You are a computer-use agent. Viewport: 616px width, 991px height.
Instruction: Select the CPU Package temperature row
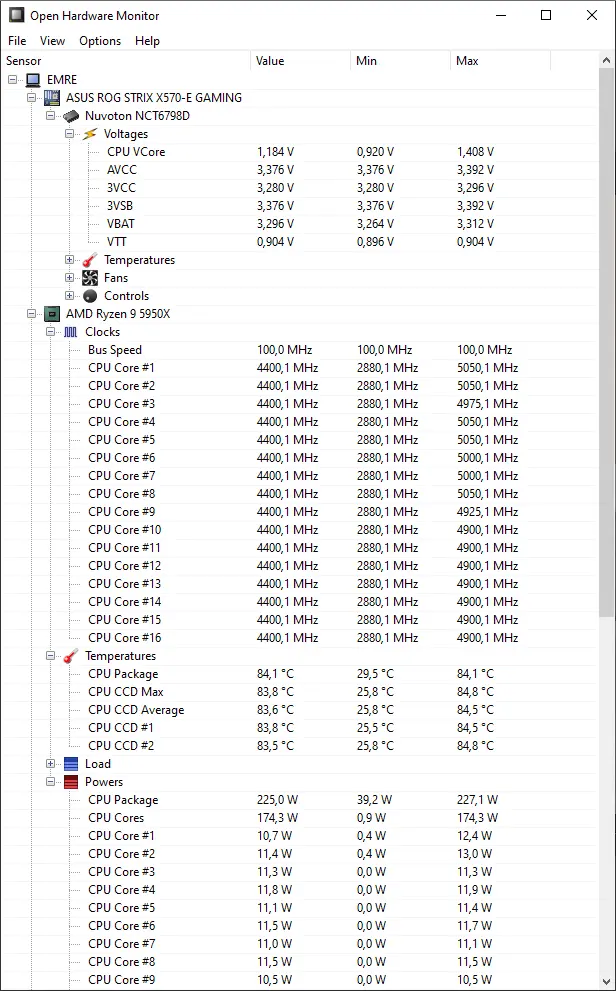pos(300,674)
